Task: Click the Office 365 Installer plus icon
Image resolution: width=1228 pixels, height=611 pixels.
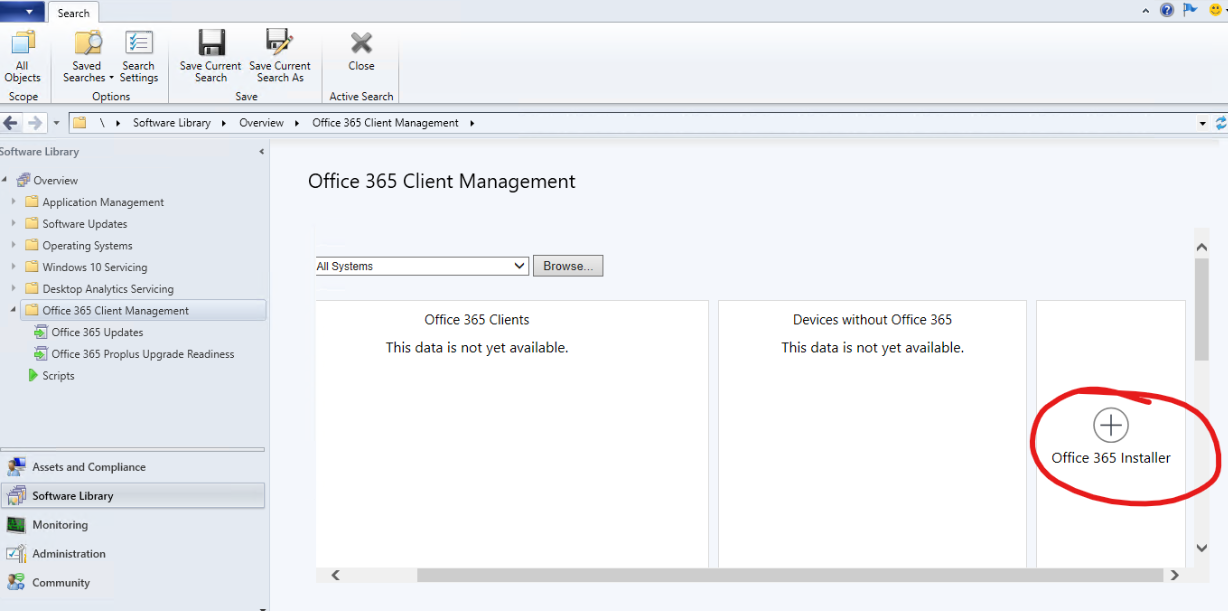Action: coord(1110,425)
